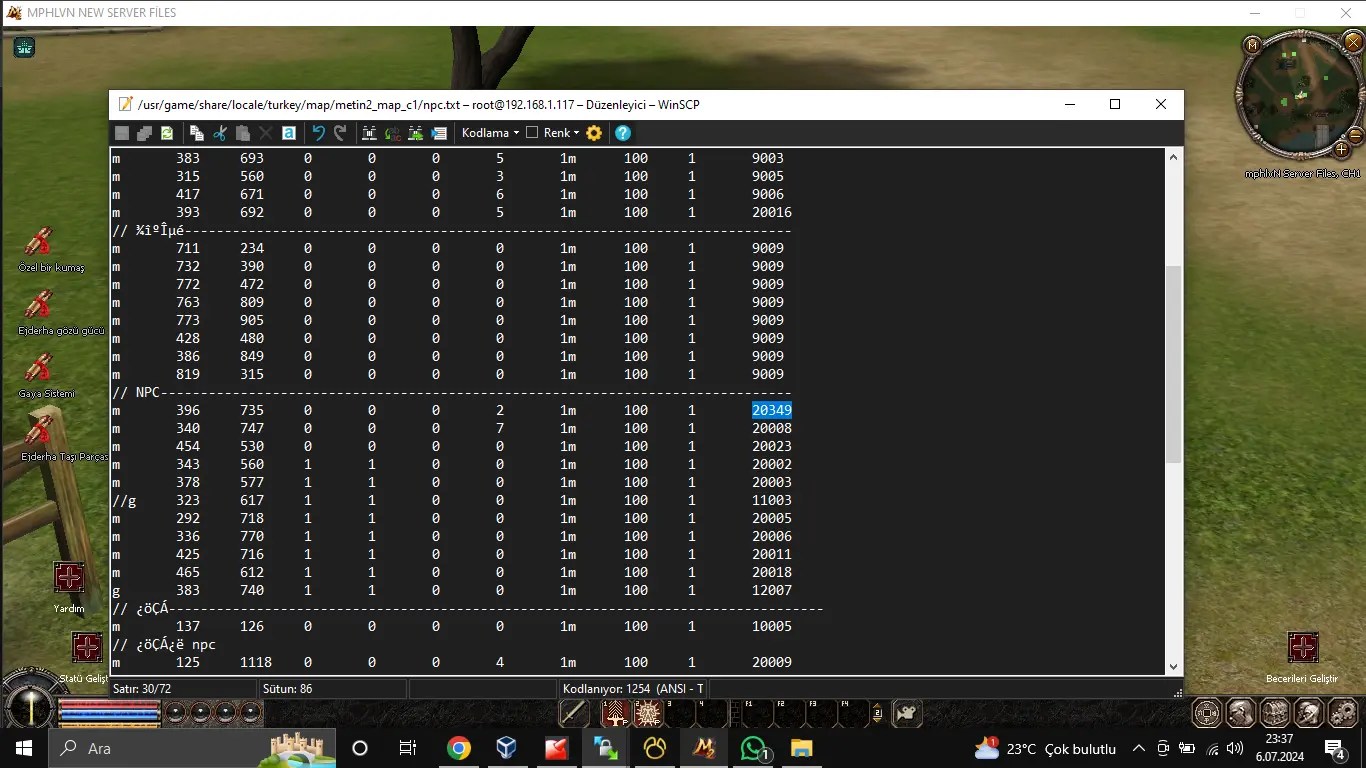Click the value 20008 in NPC section

(x=772, y=428)
